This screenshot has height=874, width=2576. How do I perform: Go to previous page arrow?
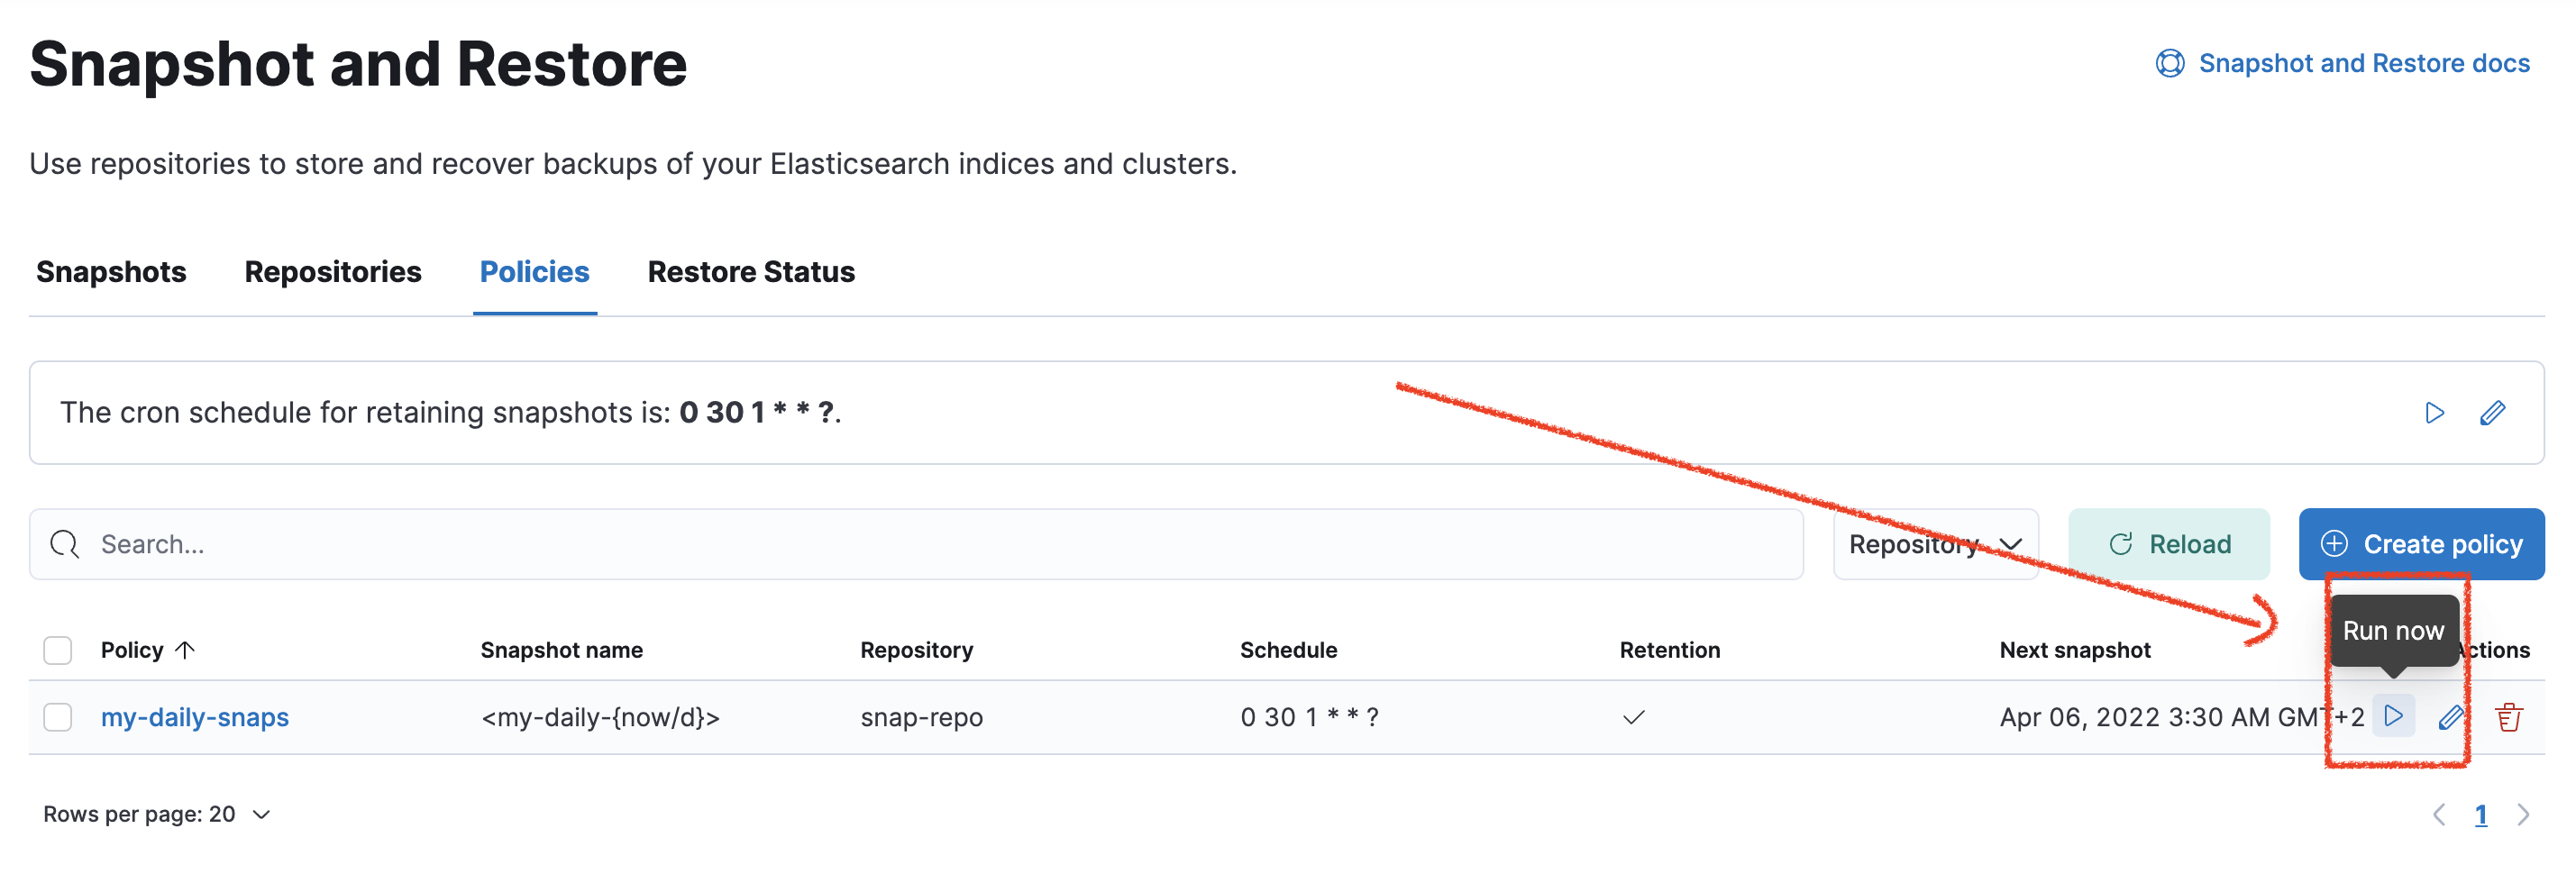(2439, 815)
